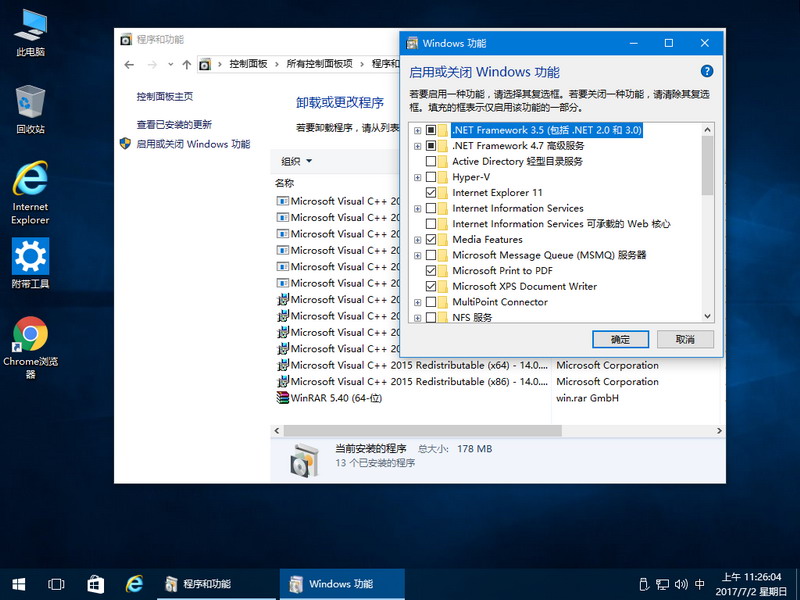Click the safely remove hardware tray icon
Screen dimensions: 800x600
pos(644,584)
